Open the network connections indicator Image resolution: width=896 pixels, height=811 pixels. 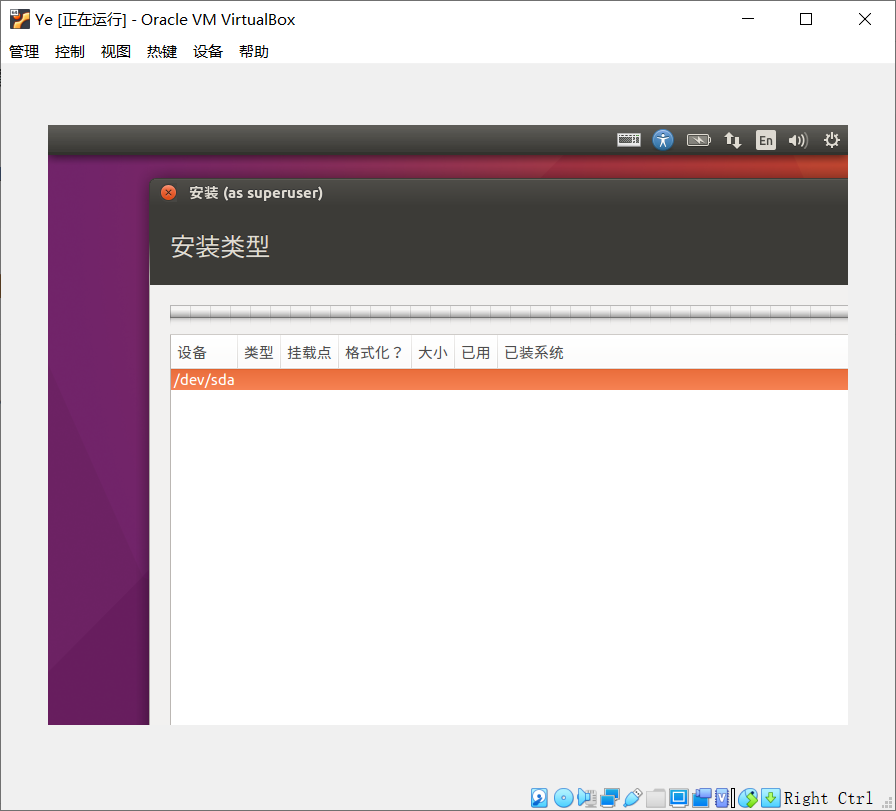[733, 140]
